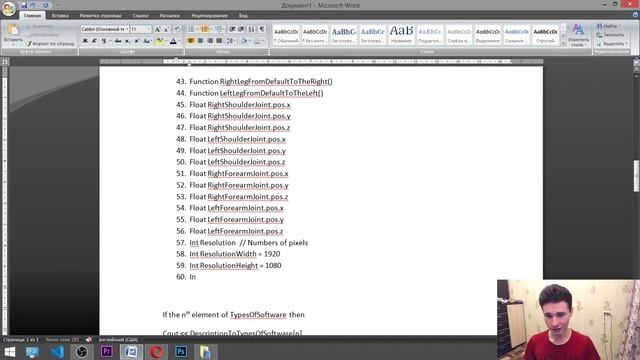Open Premiere Pro from the taskbar
Image resolution: width=640 pixels, height=360 pixels.
pyautogui.click(x=107, y=352)
